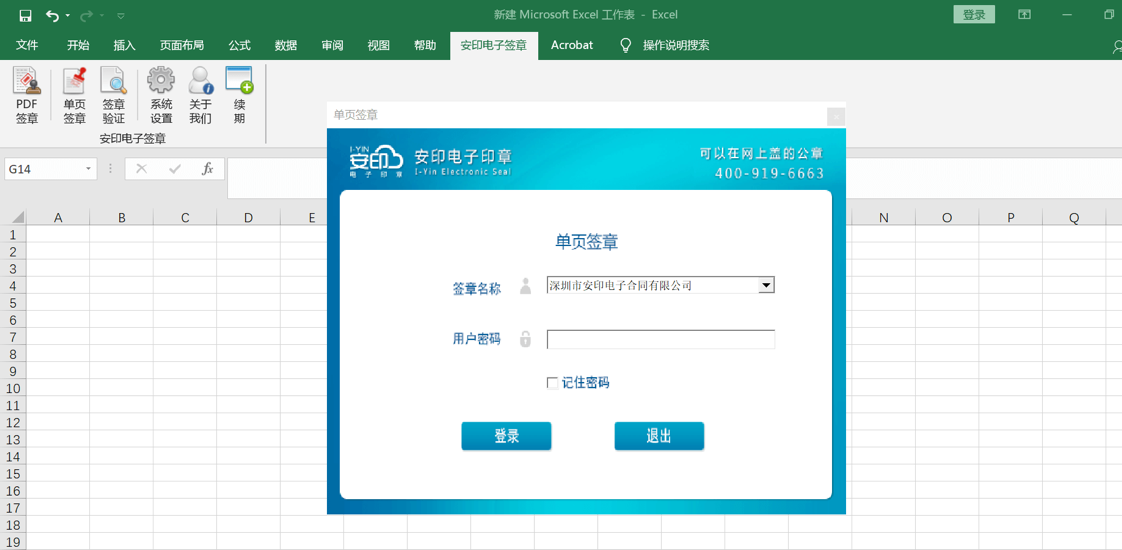Click the 退出 button in dialog

[659, 436]
